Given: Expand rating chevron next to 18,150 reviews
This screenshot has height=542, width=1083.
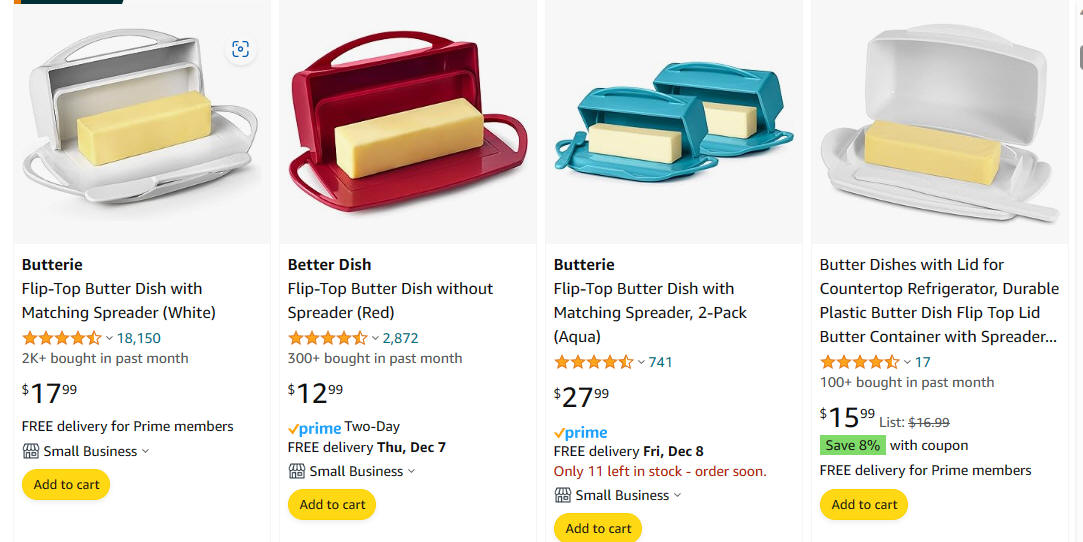Looking at the screenshot, I should 109,338.
